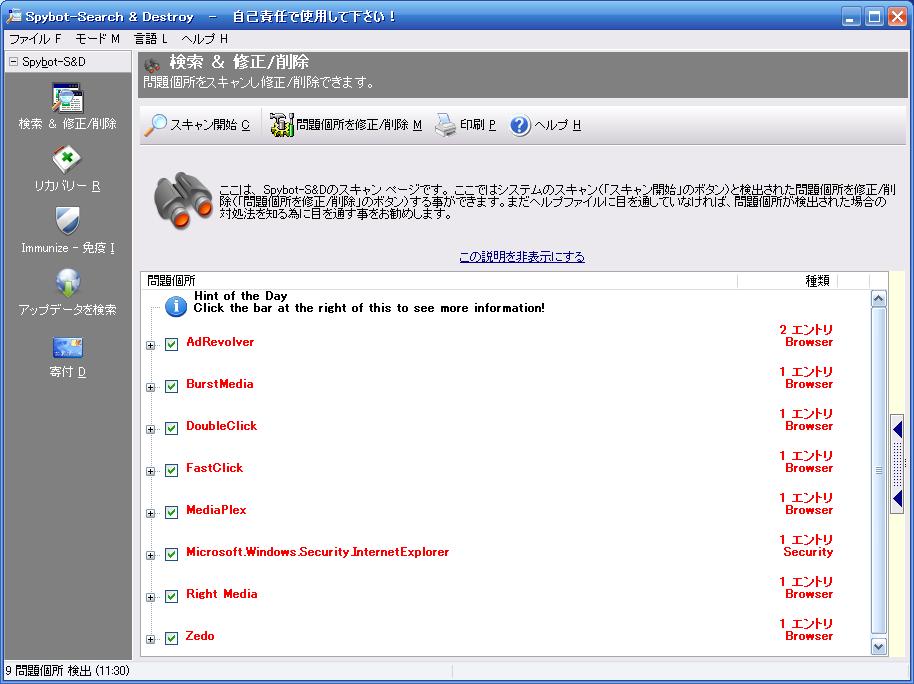Select the MediaPlex entry name

click(x=216, y=510)
